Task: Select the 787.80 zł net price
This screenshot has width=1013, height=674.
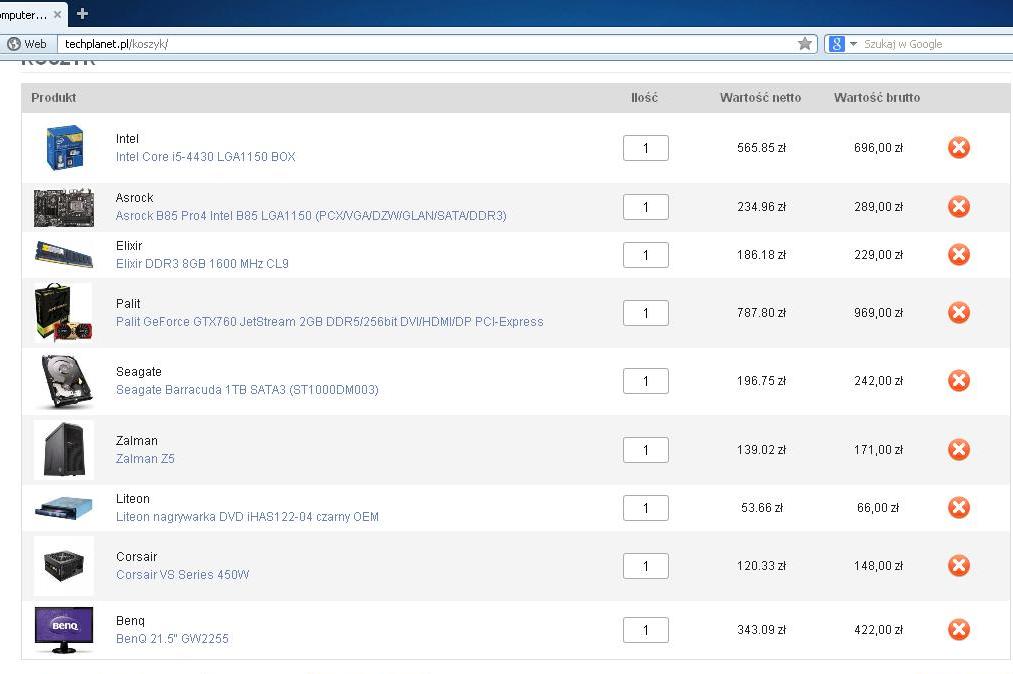Action: tap(761, 312)
